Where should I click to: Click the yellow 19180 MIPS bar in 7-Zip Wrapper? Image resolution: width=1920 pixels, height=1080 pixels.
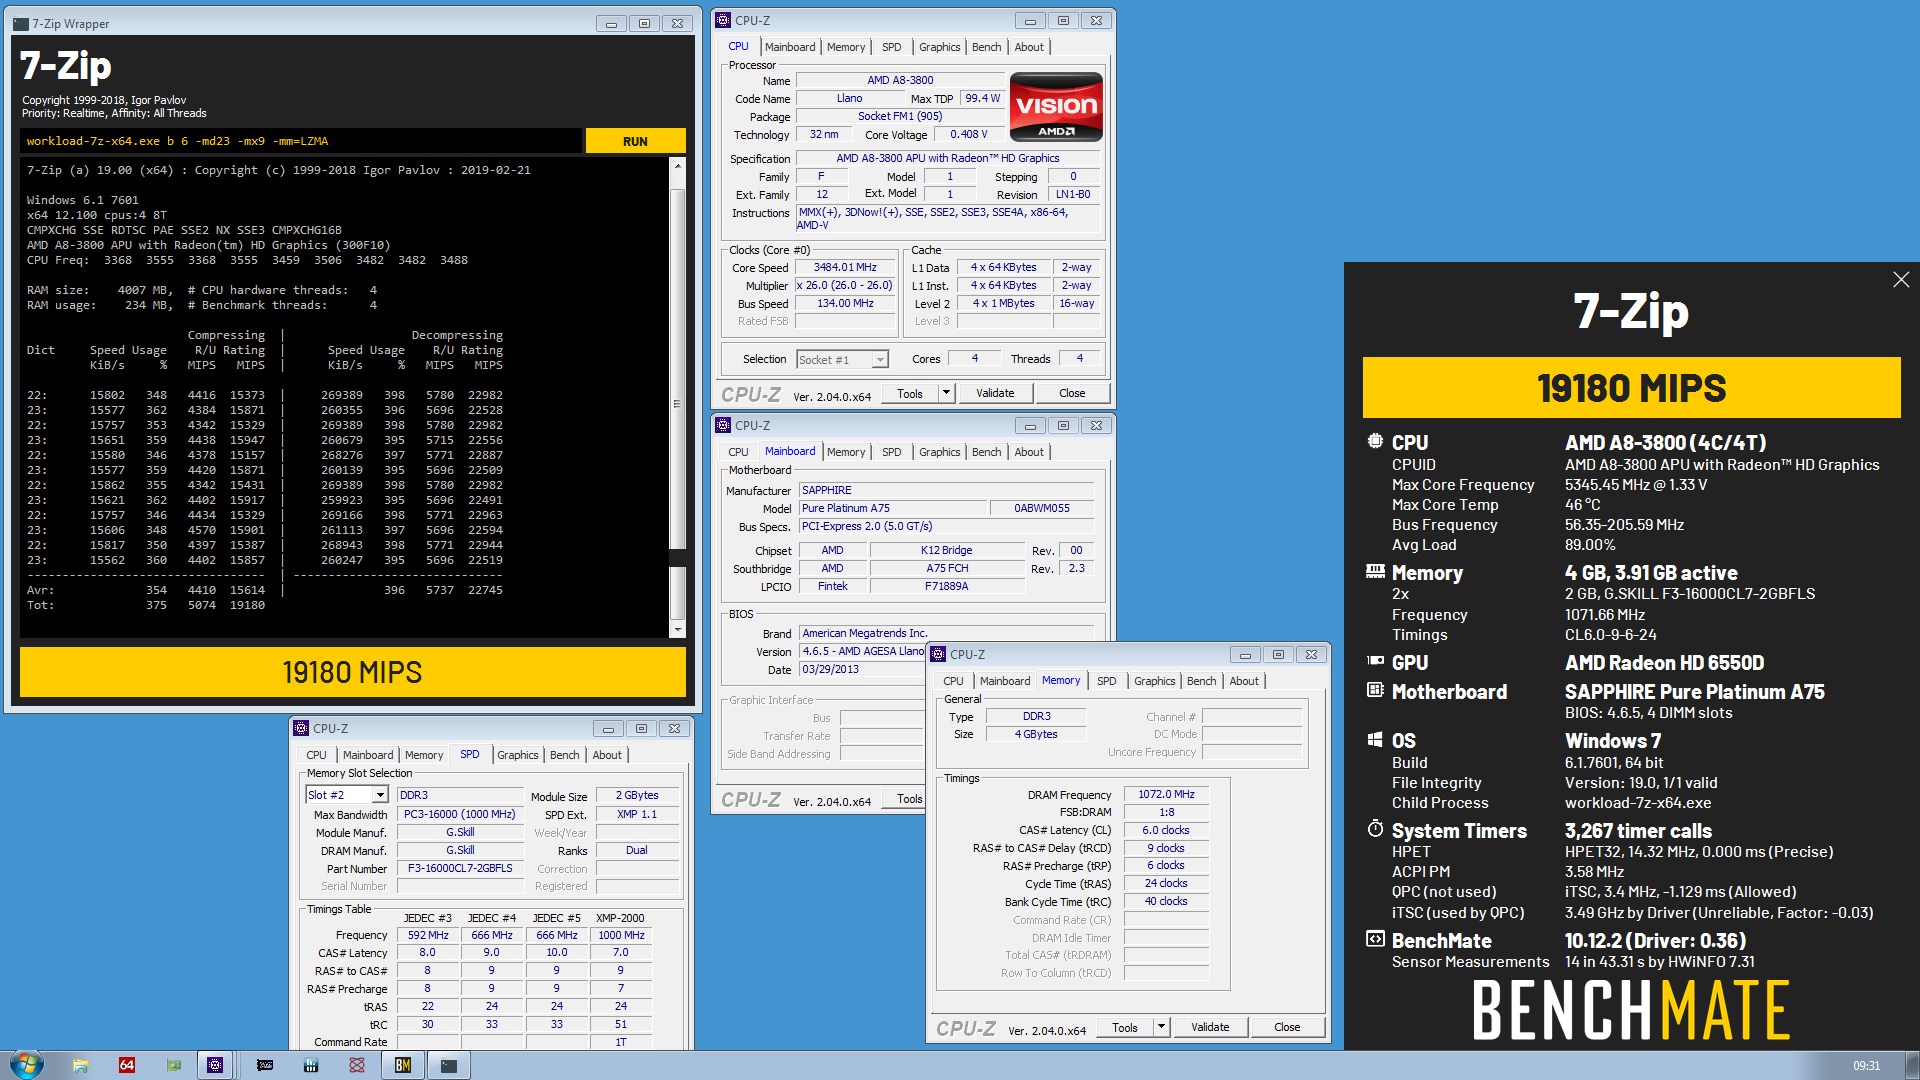coord(352,672)
